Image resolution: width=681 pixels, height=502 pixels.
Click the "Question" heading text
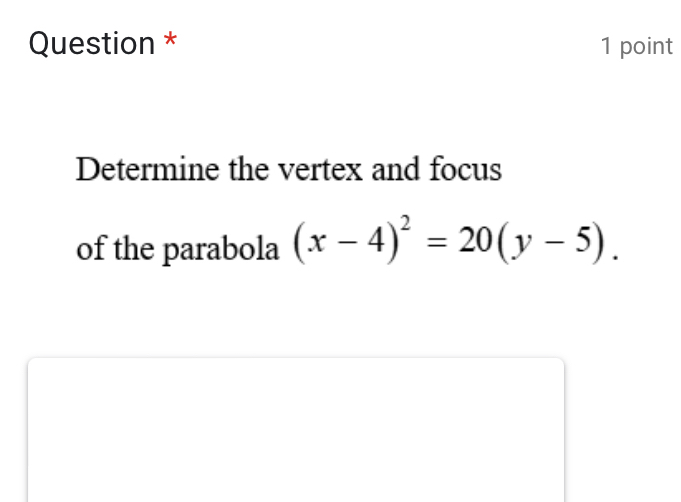(91, 44)
